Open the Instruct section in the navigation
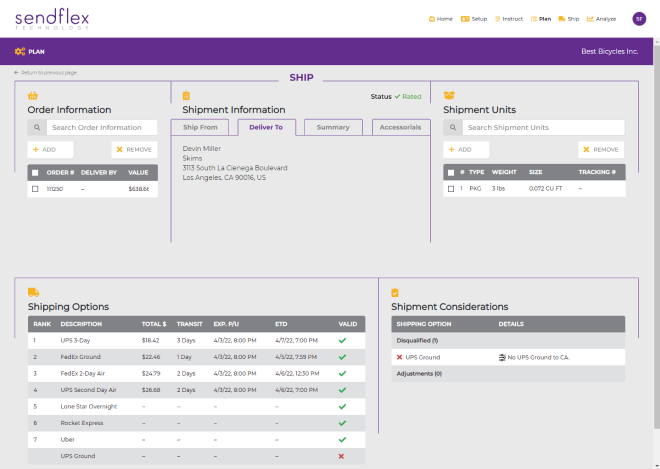 [x=507, y=19]
